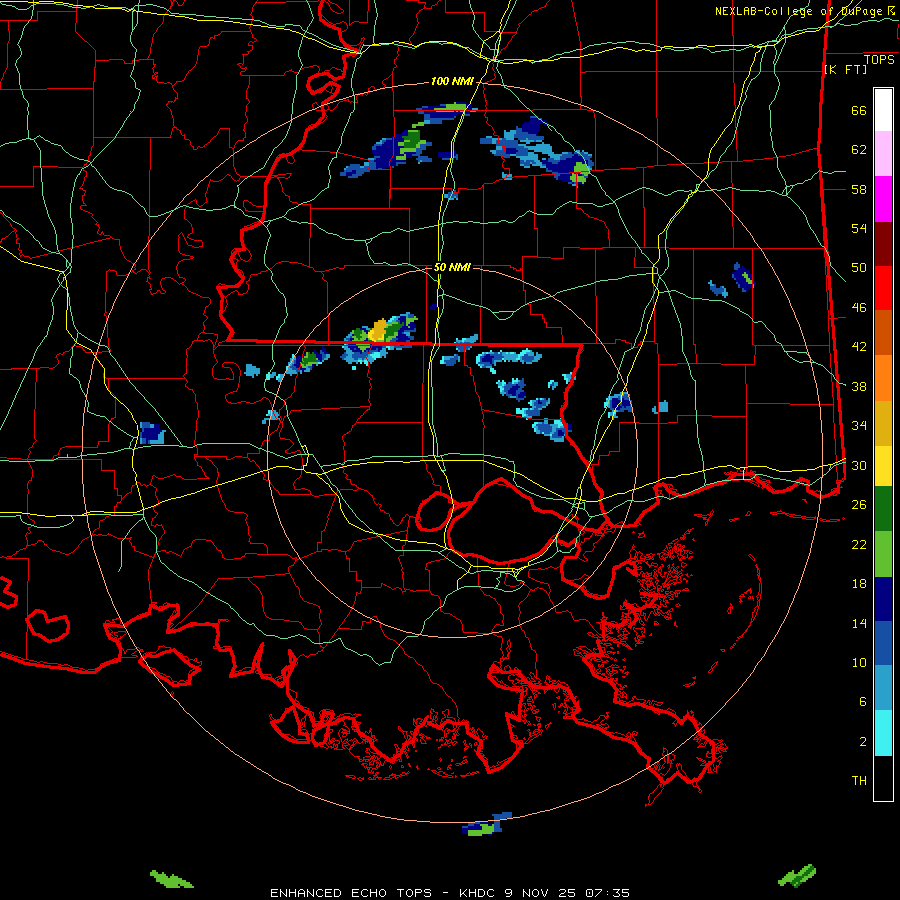Click the "42" scale label
Screen dimensions: 900x900
[859, 347]
